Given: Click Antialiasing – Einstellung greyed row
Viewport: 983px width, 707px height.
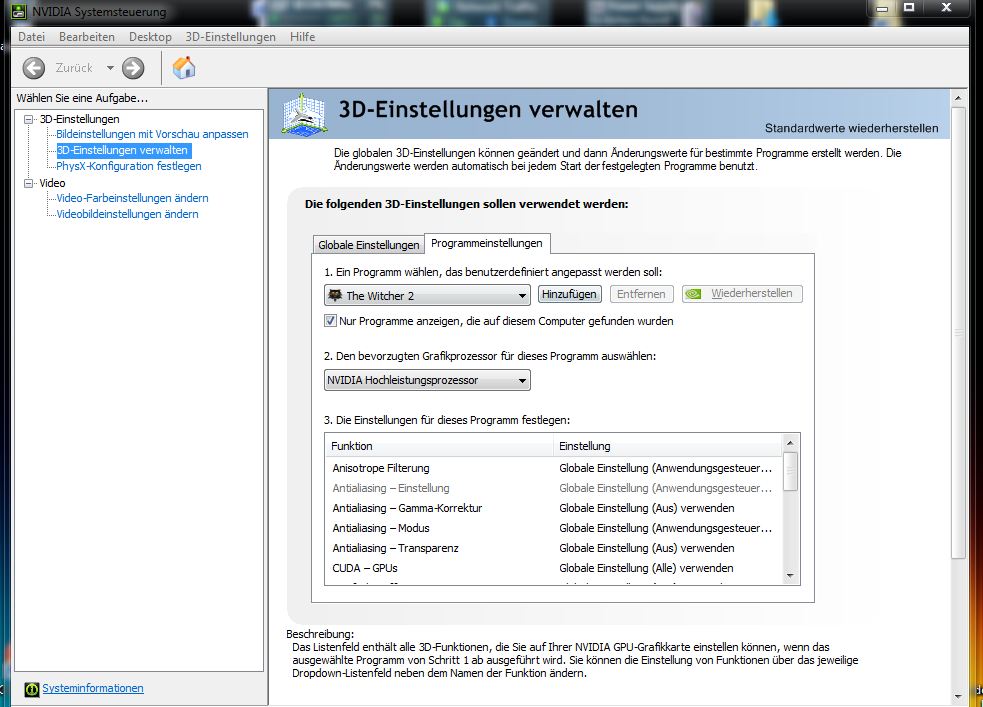Looking at the screenshot, I should coord(554,488).
